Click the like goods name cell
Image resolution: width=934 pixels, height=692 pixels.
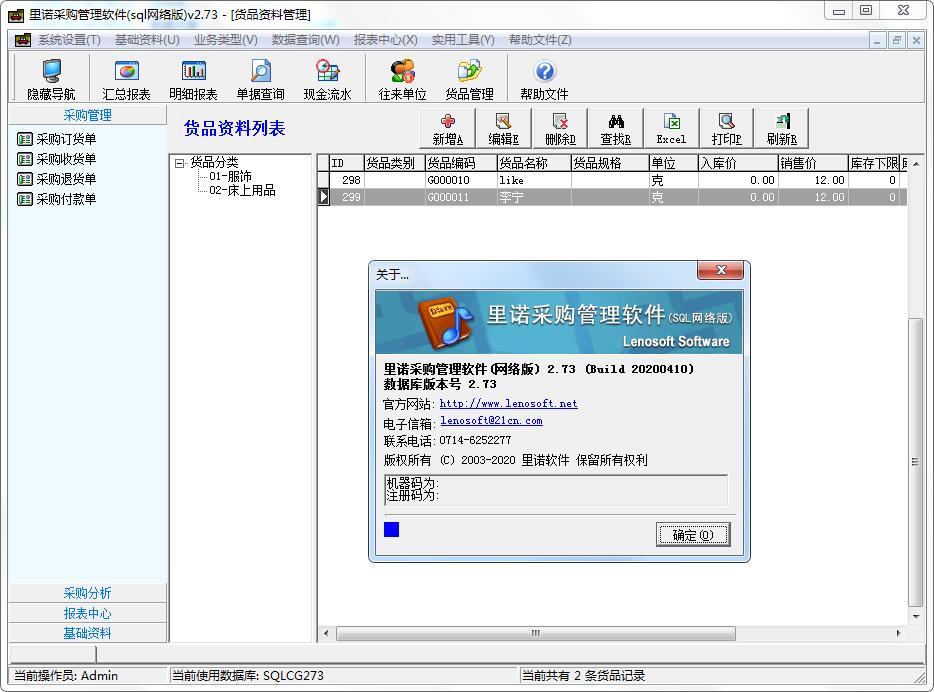[534, 180]
